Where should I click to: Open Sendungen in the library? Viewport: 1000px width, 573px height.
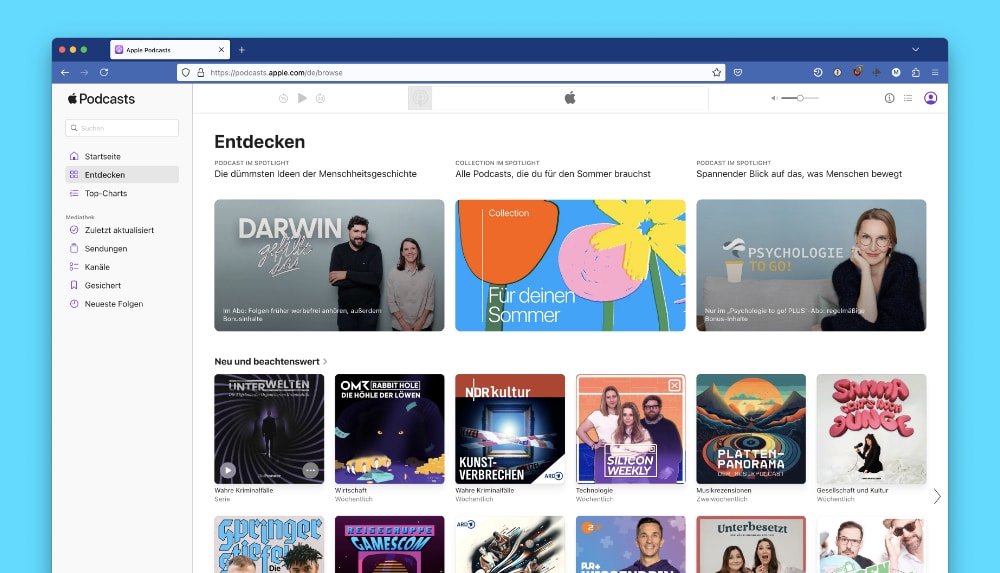click(122, 249)
